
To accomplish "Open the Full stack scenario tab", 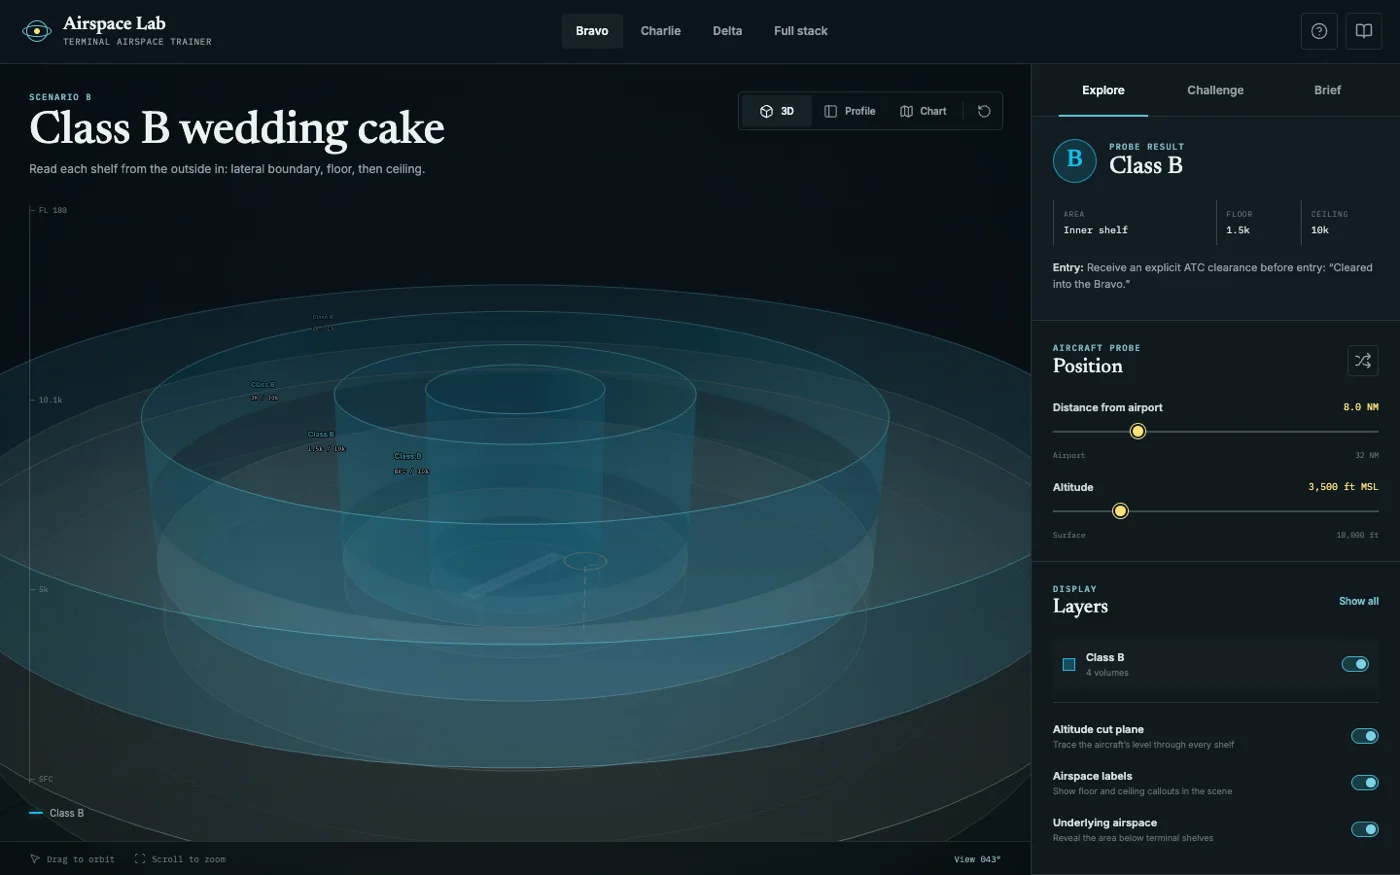I will (x=801, y=31).
